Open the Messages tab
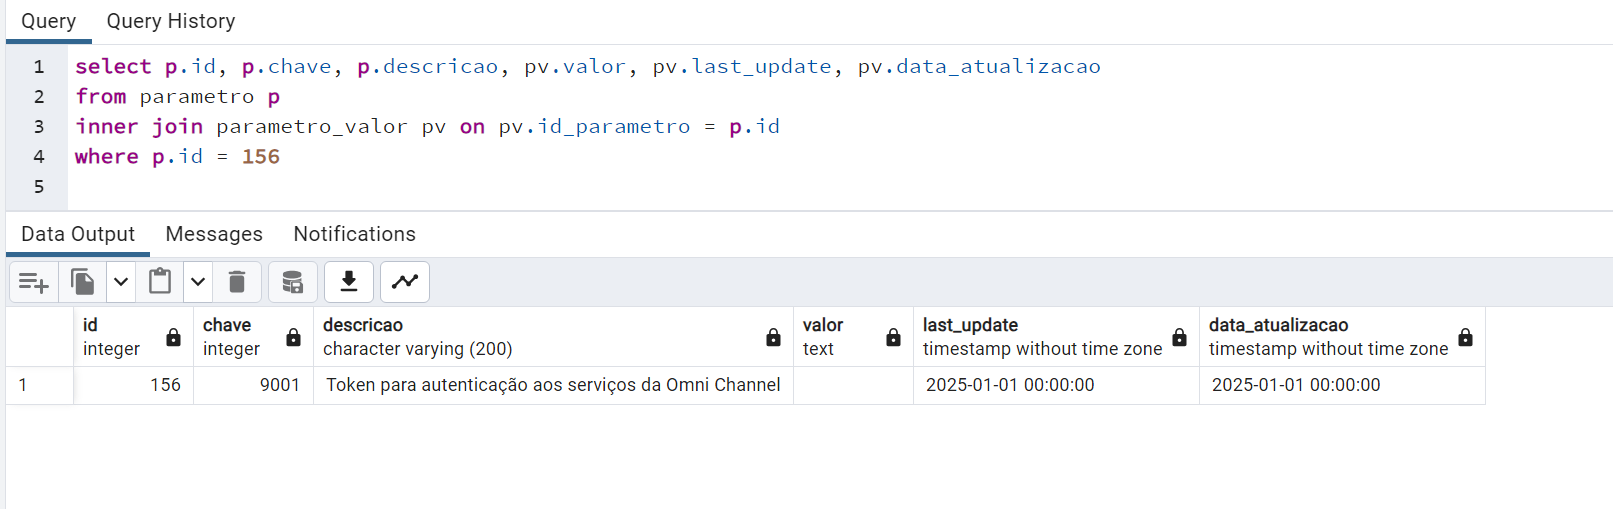This screenshot has height=509, width=1613. click(214, 234)
